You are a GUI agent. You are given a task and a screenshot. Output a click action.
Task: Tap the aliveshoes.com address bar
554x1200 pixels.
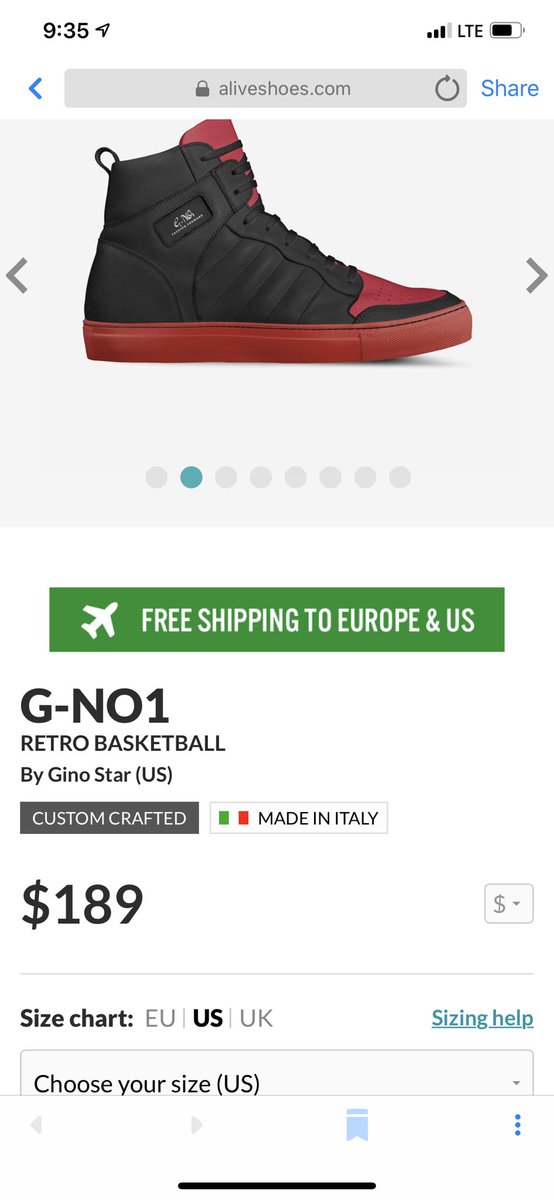click(265, 88)
